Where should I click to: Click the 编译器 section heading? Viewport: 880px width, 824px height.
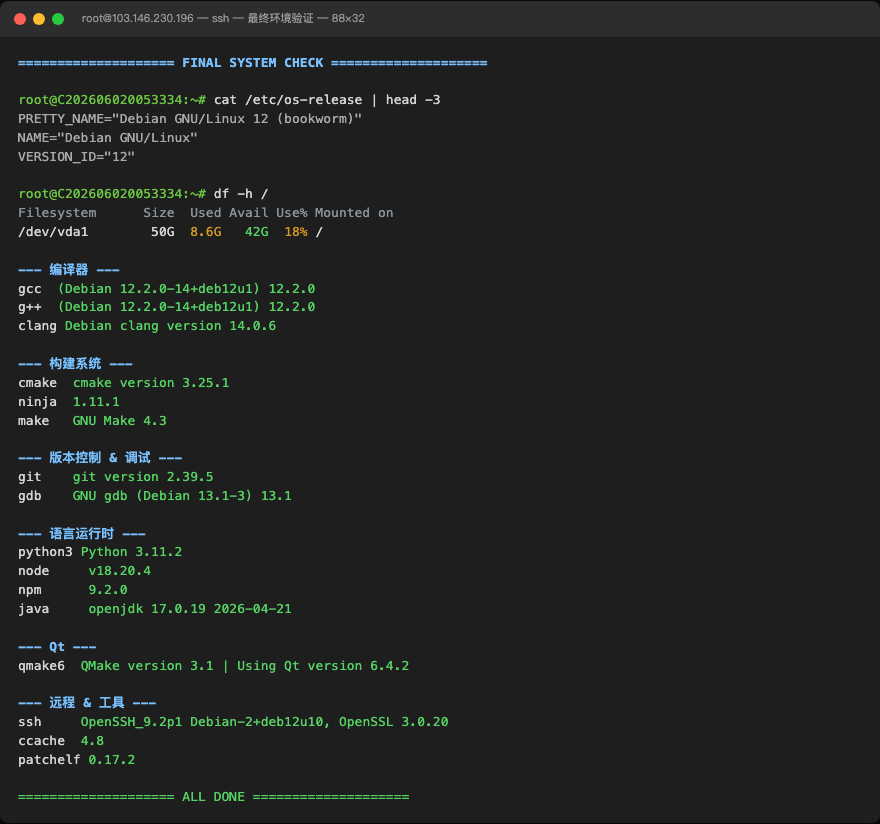(x=68, y=270)
